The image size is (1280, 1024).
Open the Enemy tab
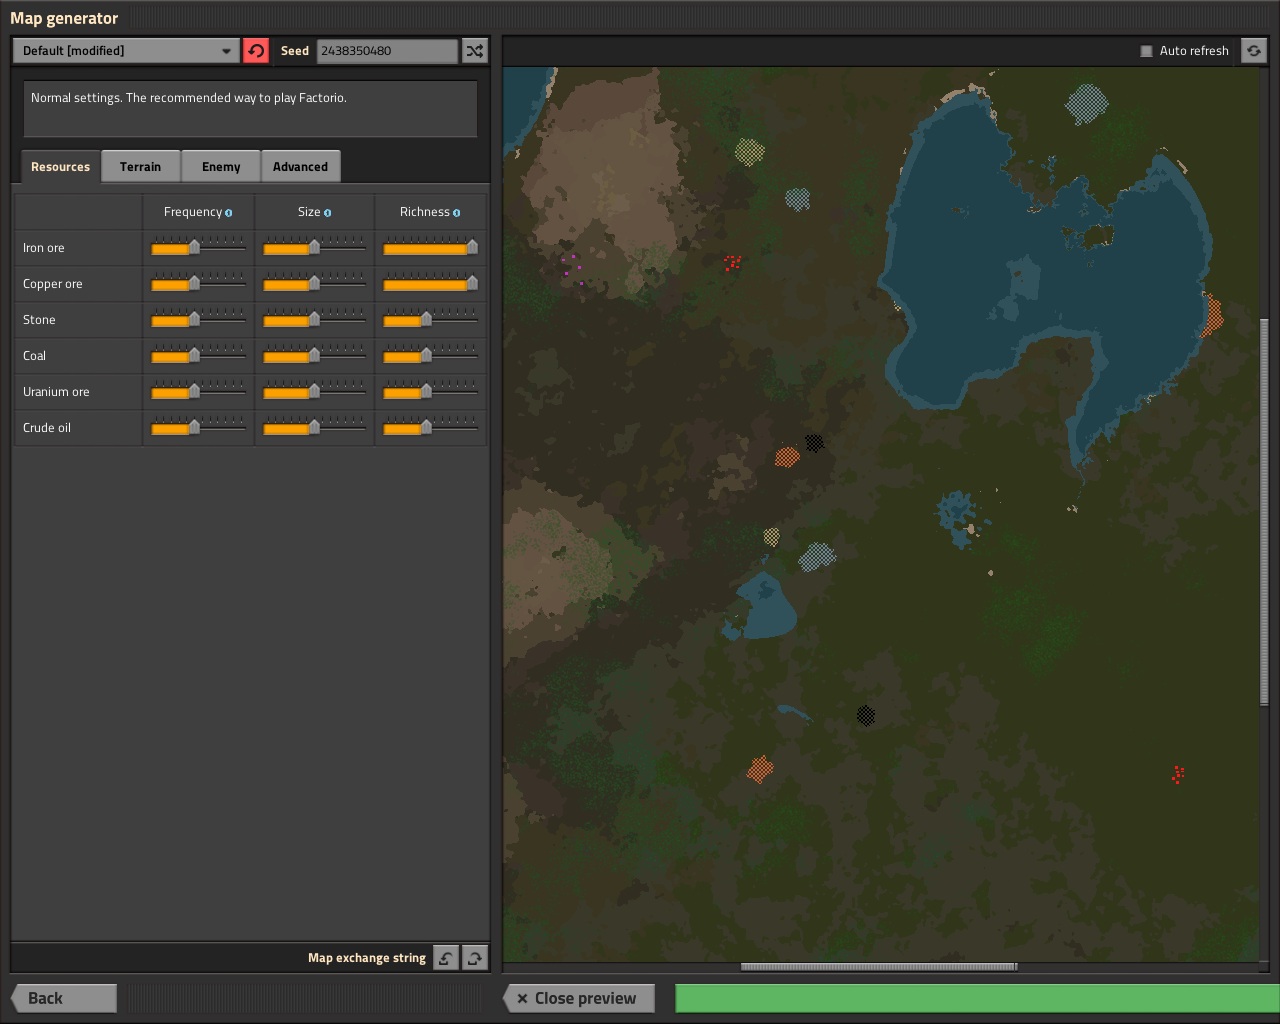221,167
